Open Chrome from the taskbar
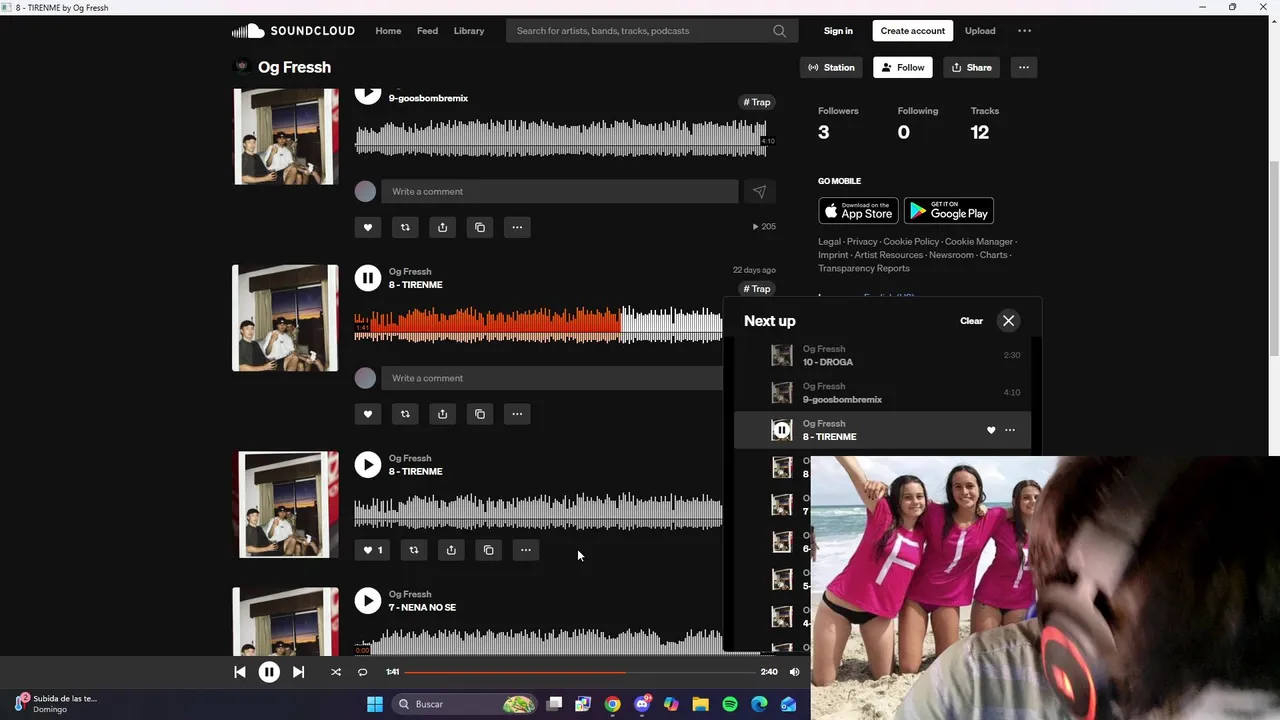Image resolution: width=1280 pixels, height=720 pixels. click(612, 704)
